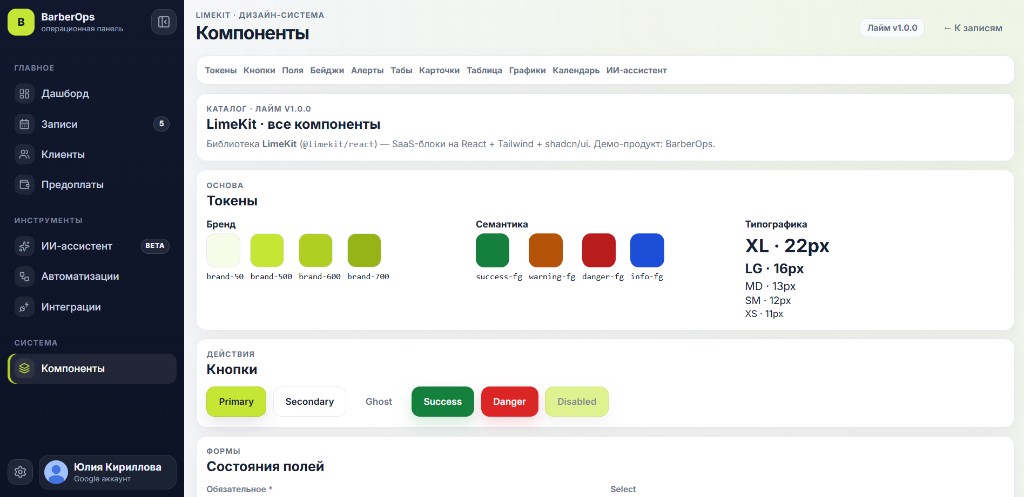Select the warning-fg orange swatch
1024x497 pixels.
[546, 250]
